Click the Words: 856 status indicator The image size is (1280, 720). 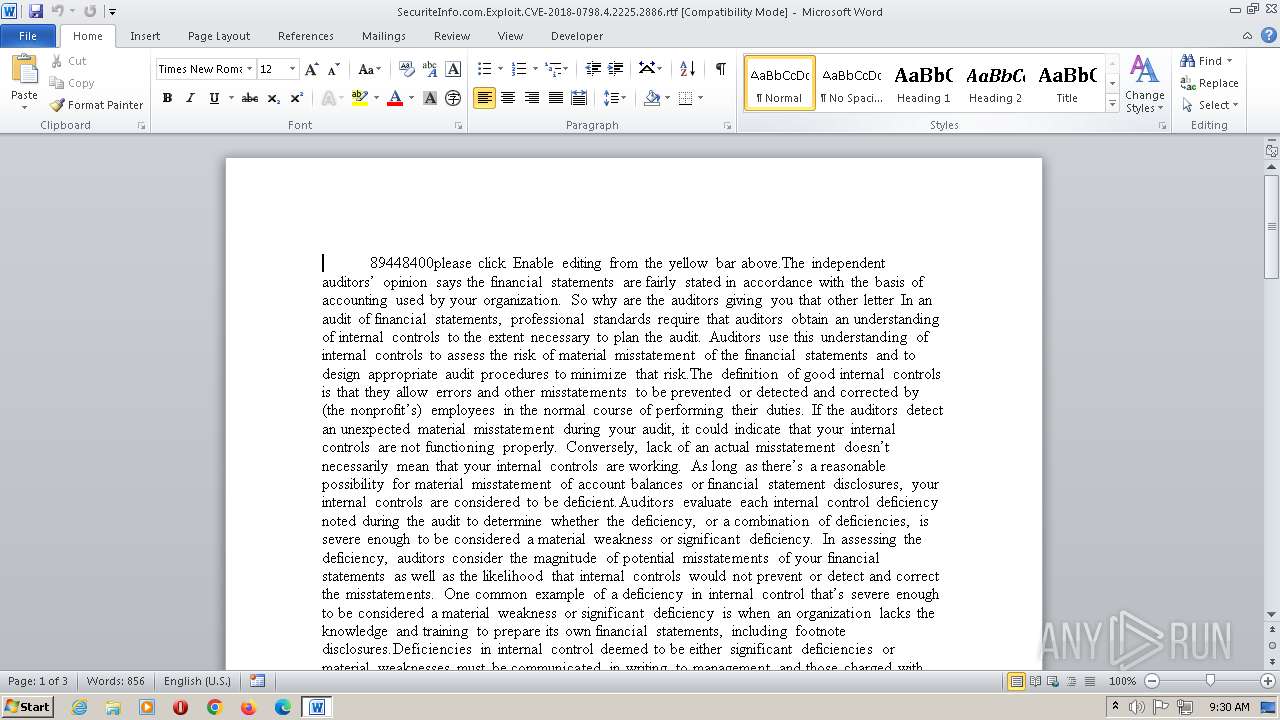116,681
